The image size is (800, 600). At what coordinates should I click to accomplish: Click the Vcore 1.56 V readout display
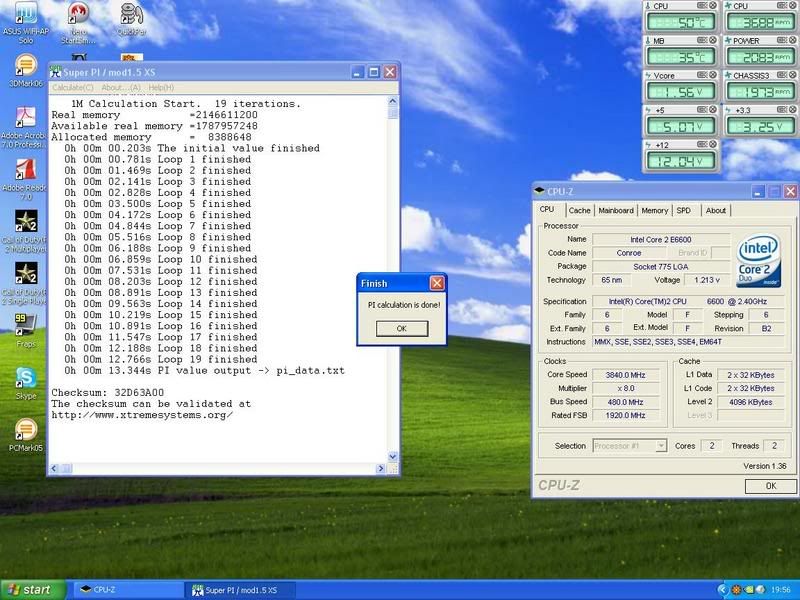tap(681, 91)
